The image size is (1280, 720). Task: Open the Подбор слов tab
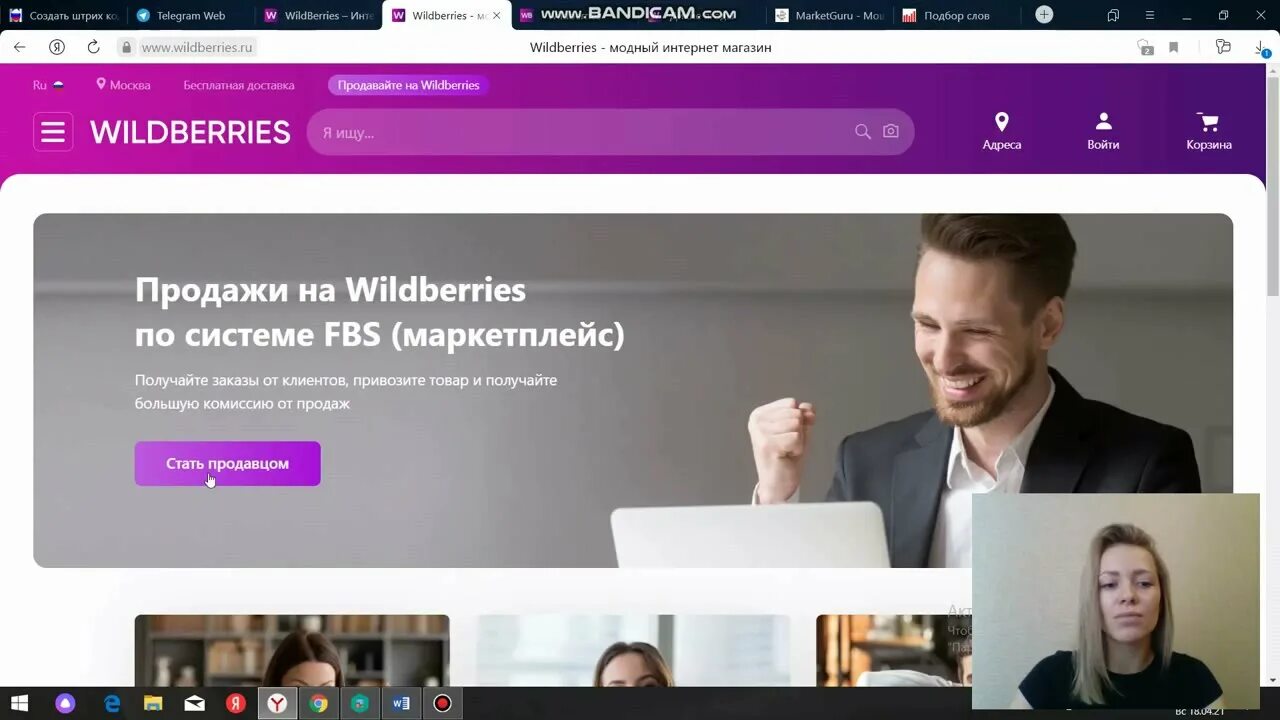(x=956, y=15)
